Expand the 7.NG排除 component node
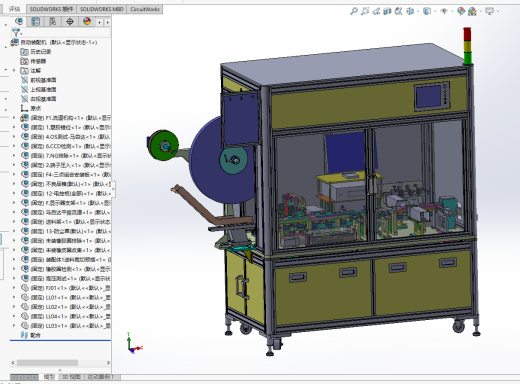520x384 pixels. pyautogui.click(x=14, y=155)
